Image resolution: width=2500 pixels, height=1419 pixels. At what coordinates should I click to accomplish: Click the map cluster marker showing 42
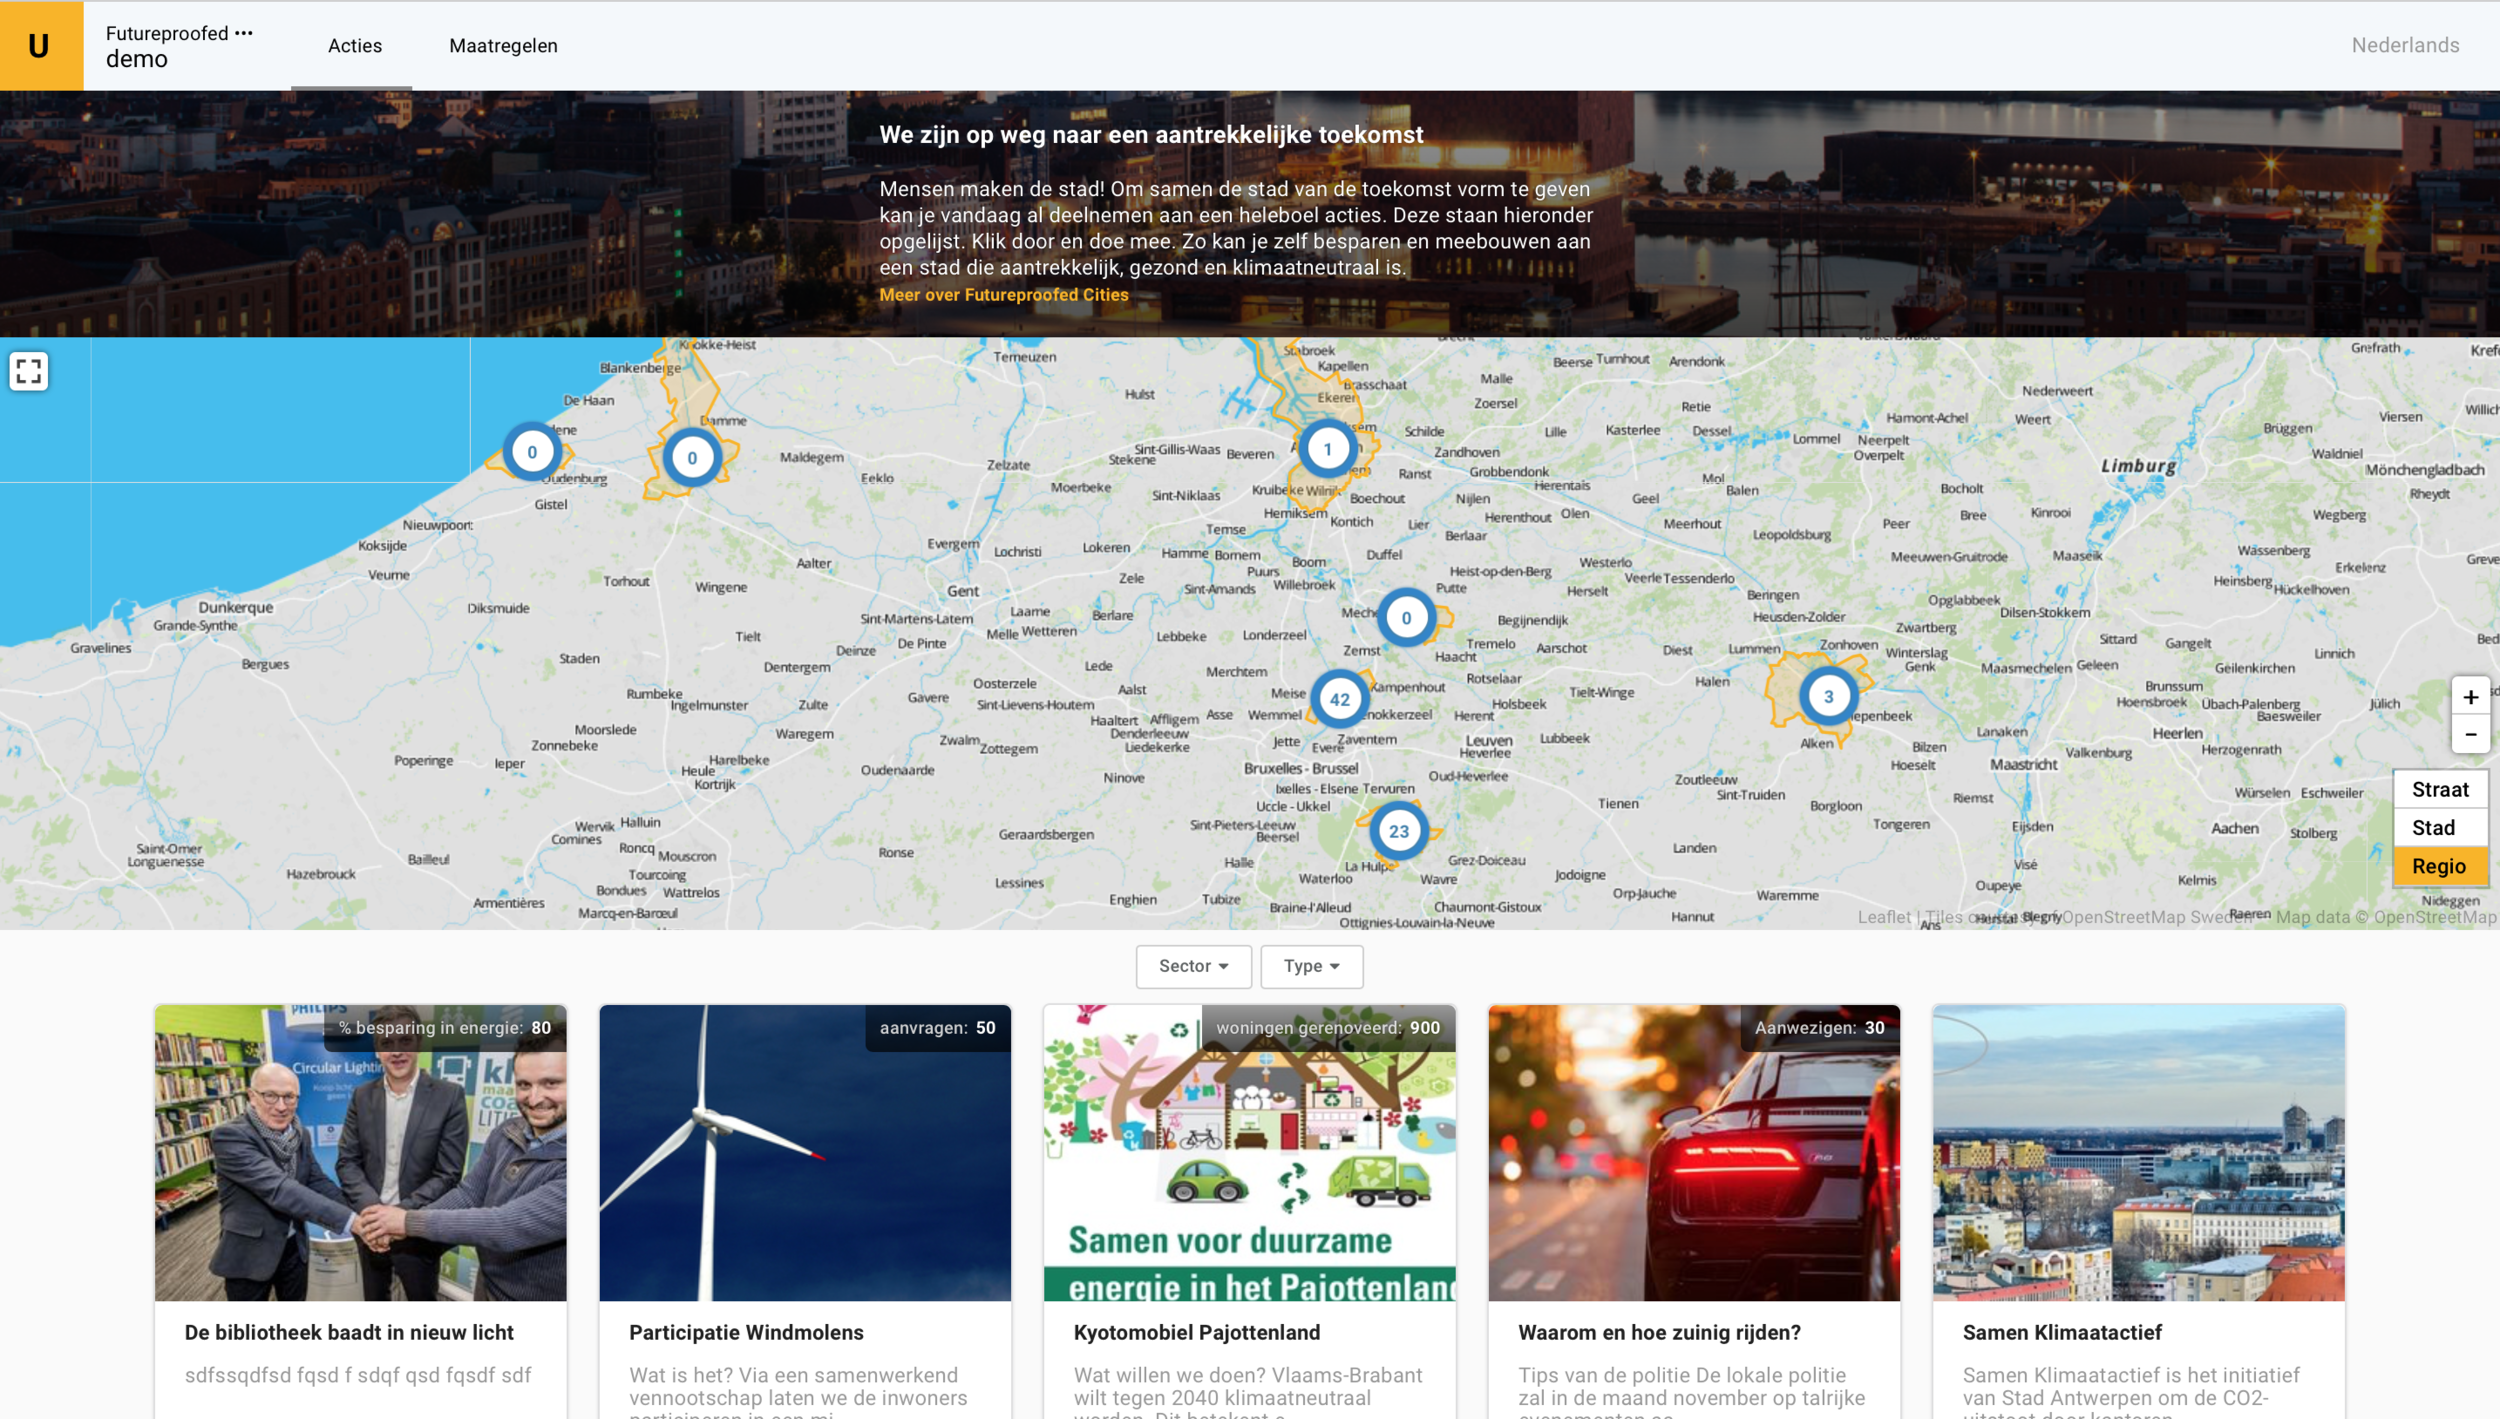click(x=1339, y=699)
